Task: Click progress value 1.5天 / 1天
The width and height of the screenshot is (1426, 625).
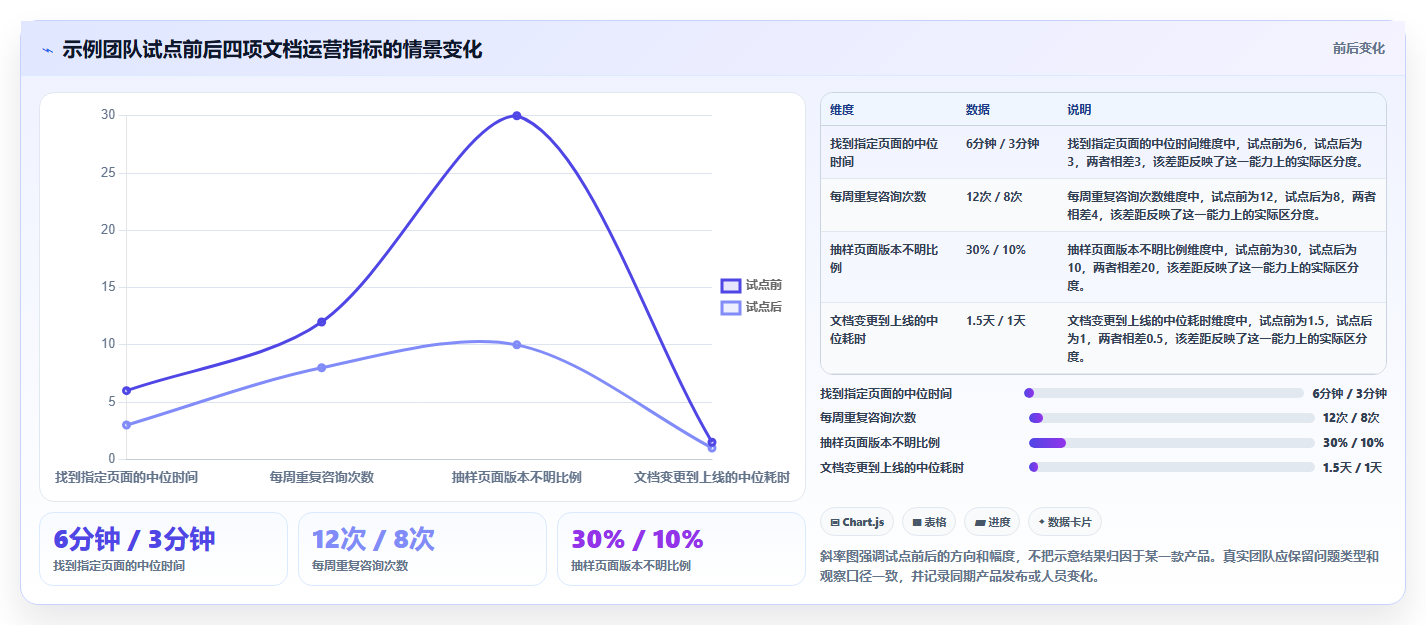Action: [1353, 467]
